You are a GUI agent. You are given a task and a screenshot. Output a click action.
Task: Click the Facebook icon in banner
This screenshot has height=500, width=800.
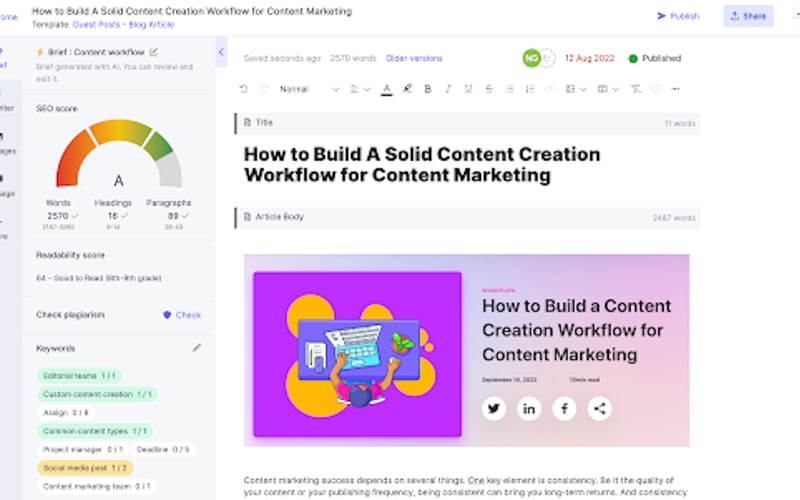click(x=564, y=409)
